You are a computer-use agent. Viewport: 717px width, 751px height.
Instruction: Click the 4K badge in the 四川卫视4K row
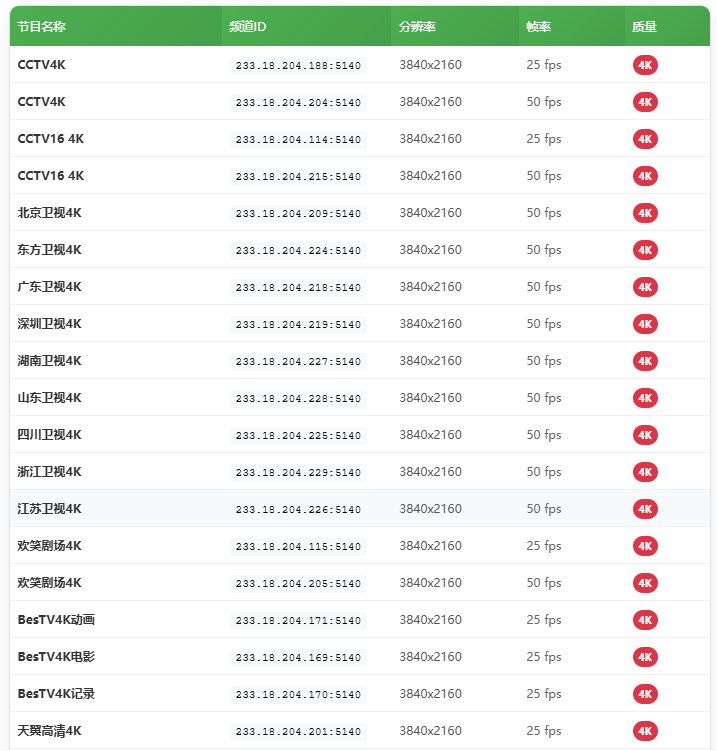pos(645,435)
